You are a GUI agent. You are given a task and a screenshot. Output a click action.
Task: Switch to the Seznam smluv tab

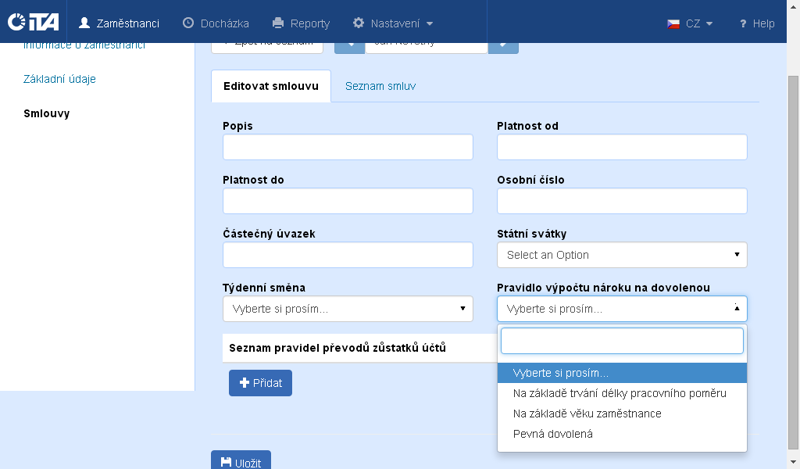coord(380,86)
